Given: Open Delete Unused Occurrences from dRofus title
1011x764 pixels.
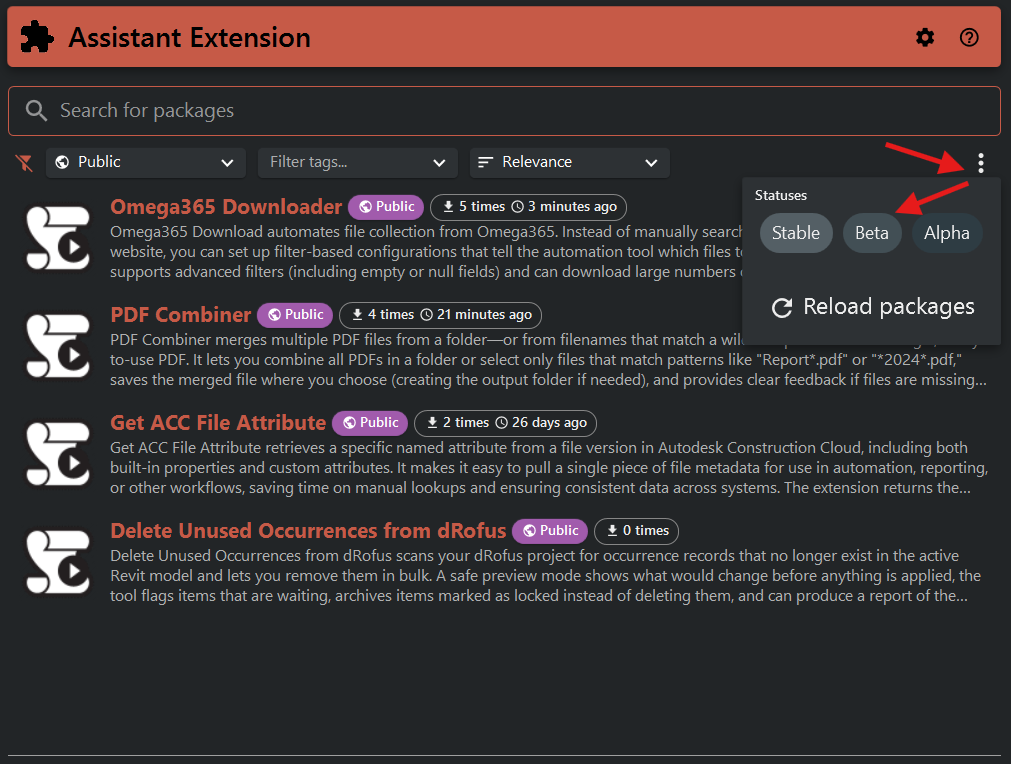Looking at the screenshot, I should point(308,531).
